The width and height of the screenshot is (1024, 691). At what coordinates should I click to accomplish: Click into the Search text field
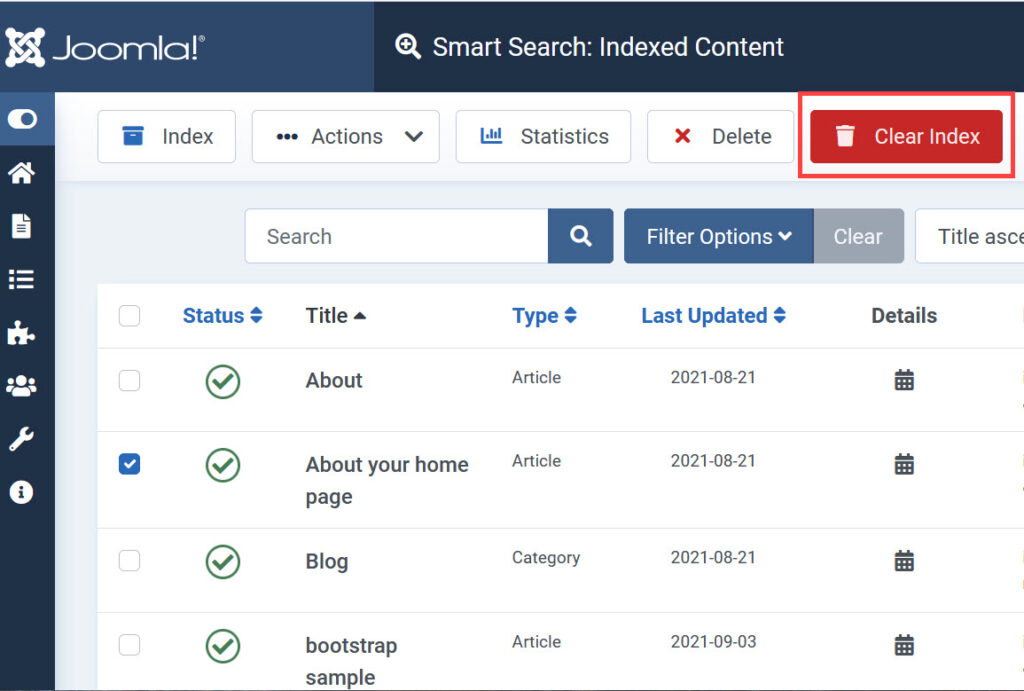coord(397,236)
